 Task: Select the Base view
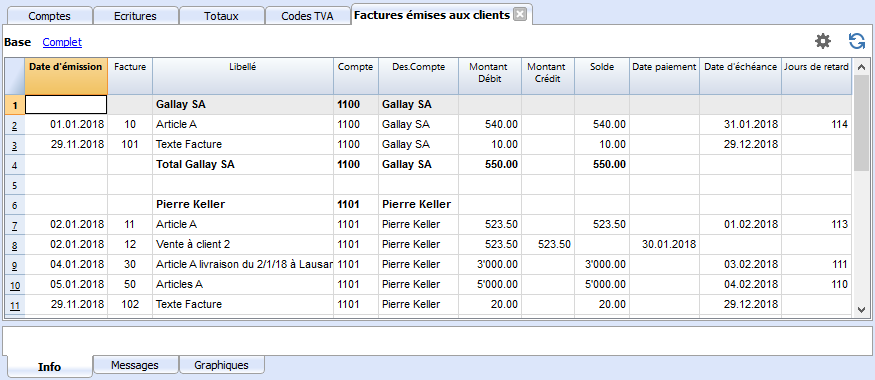pyautogui.click(x=18, y=42)
